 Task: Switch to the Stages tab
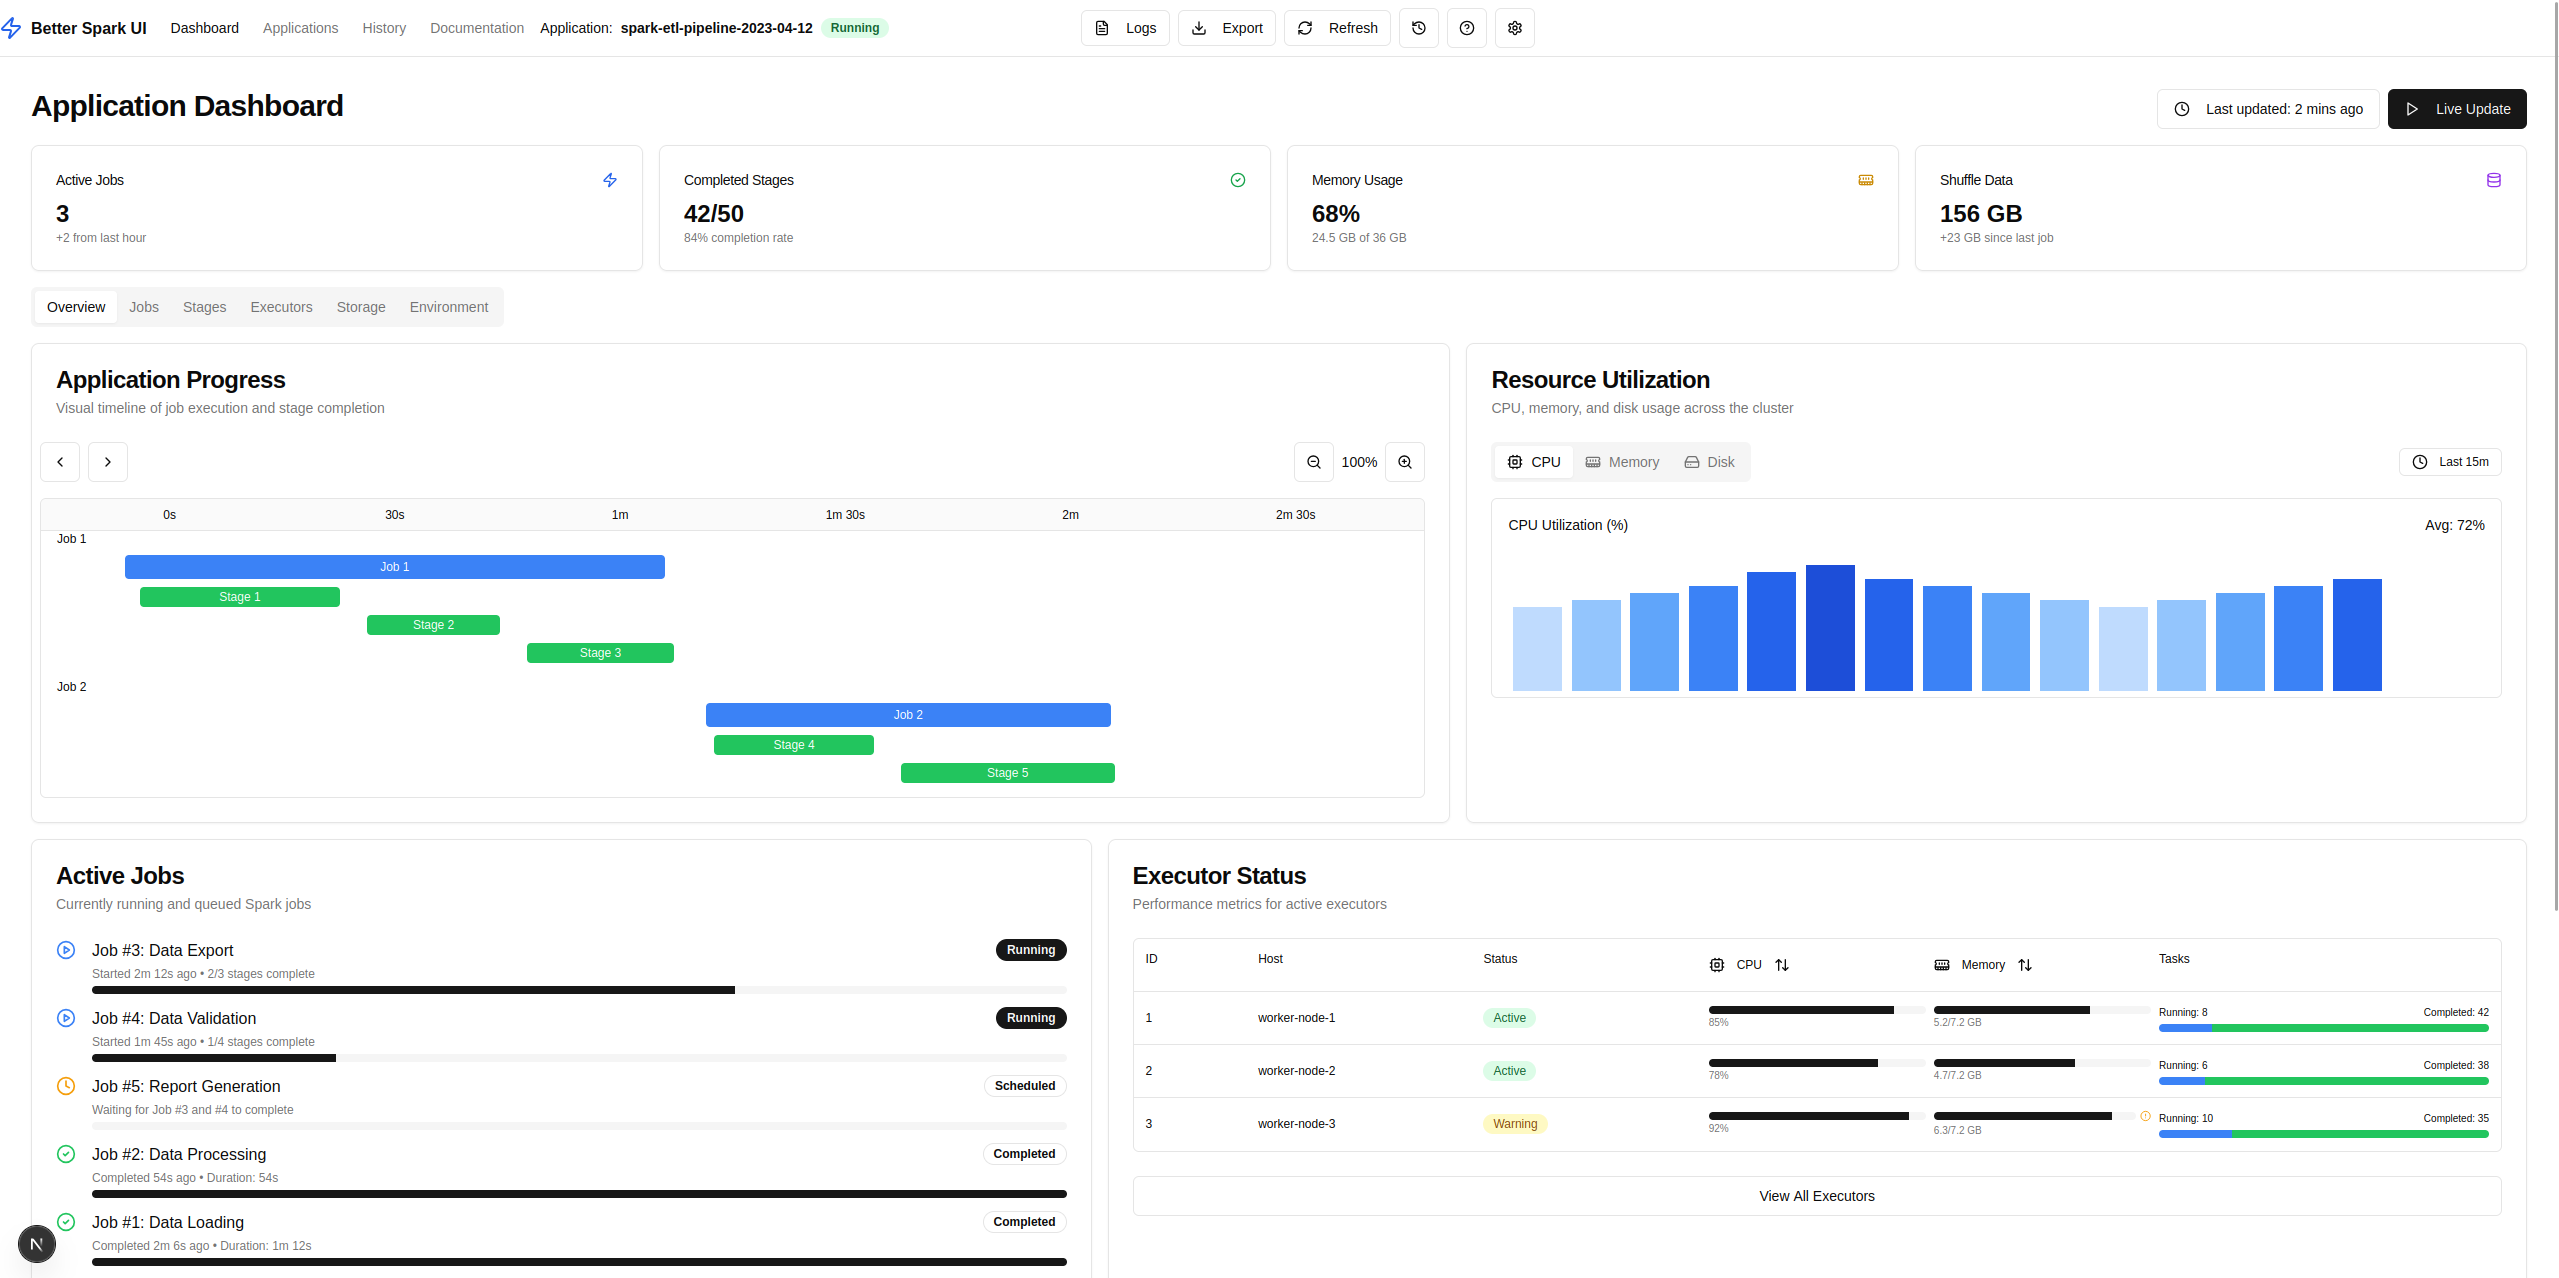[204, 307]
